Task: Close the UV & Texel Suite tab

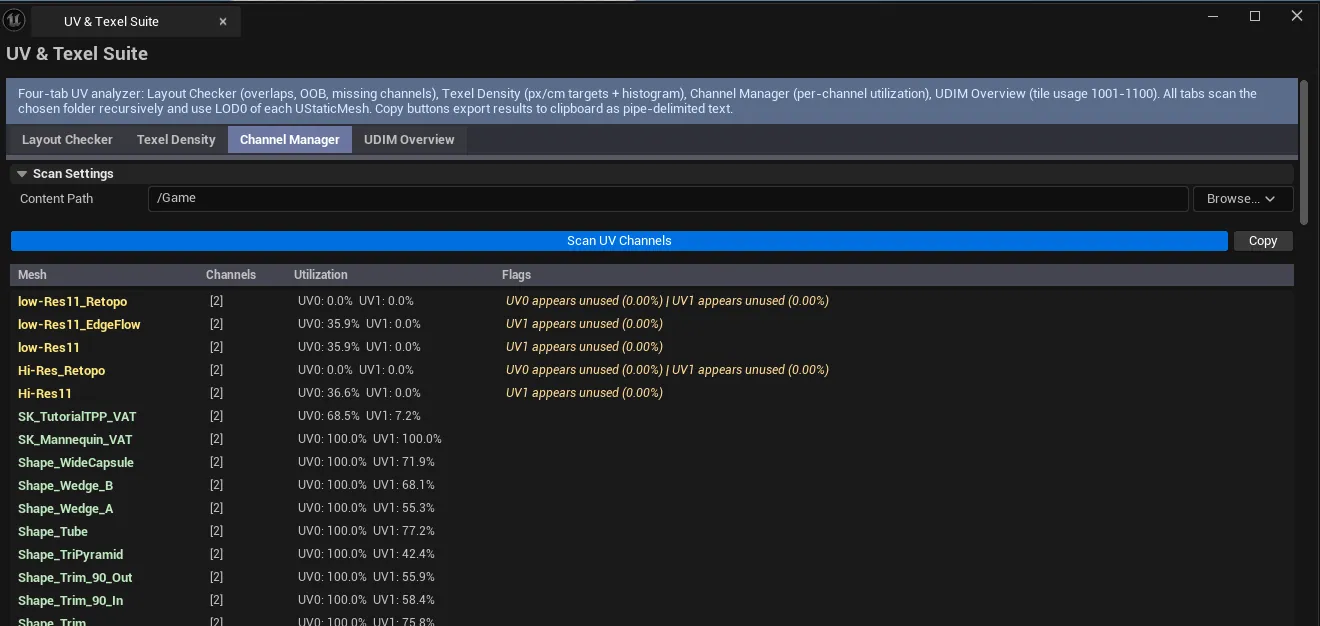Action: coord(223,21)
